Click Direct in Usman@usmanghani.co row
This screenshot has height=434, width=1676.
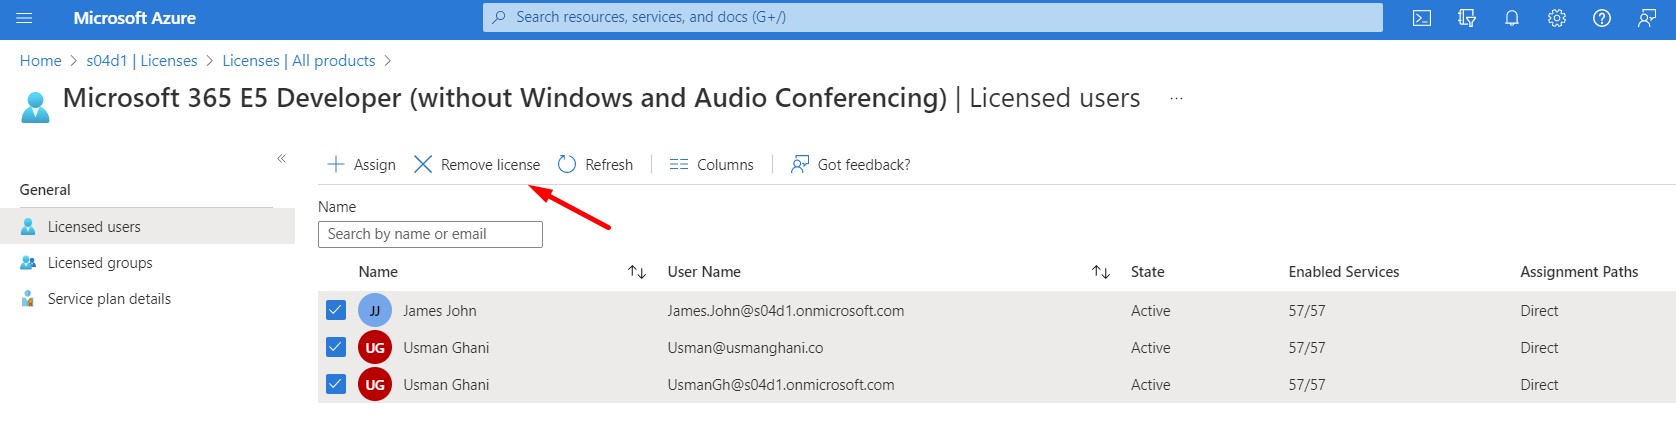click(1539, 348)
